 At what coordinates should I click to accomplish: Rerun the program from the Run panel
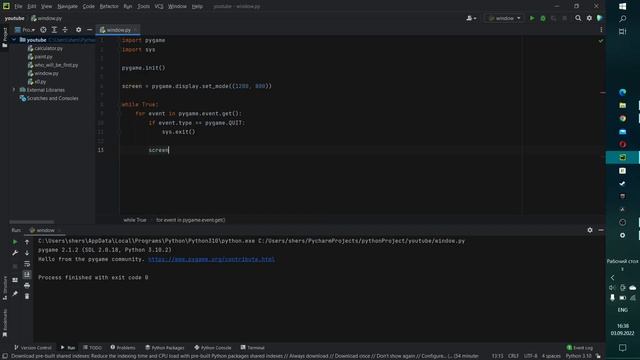point(15,242)
